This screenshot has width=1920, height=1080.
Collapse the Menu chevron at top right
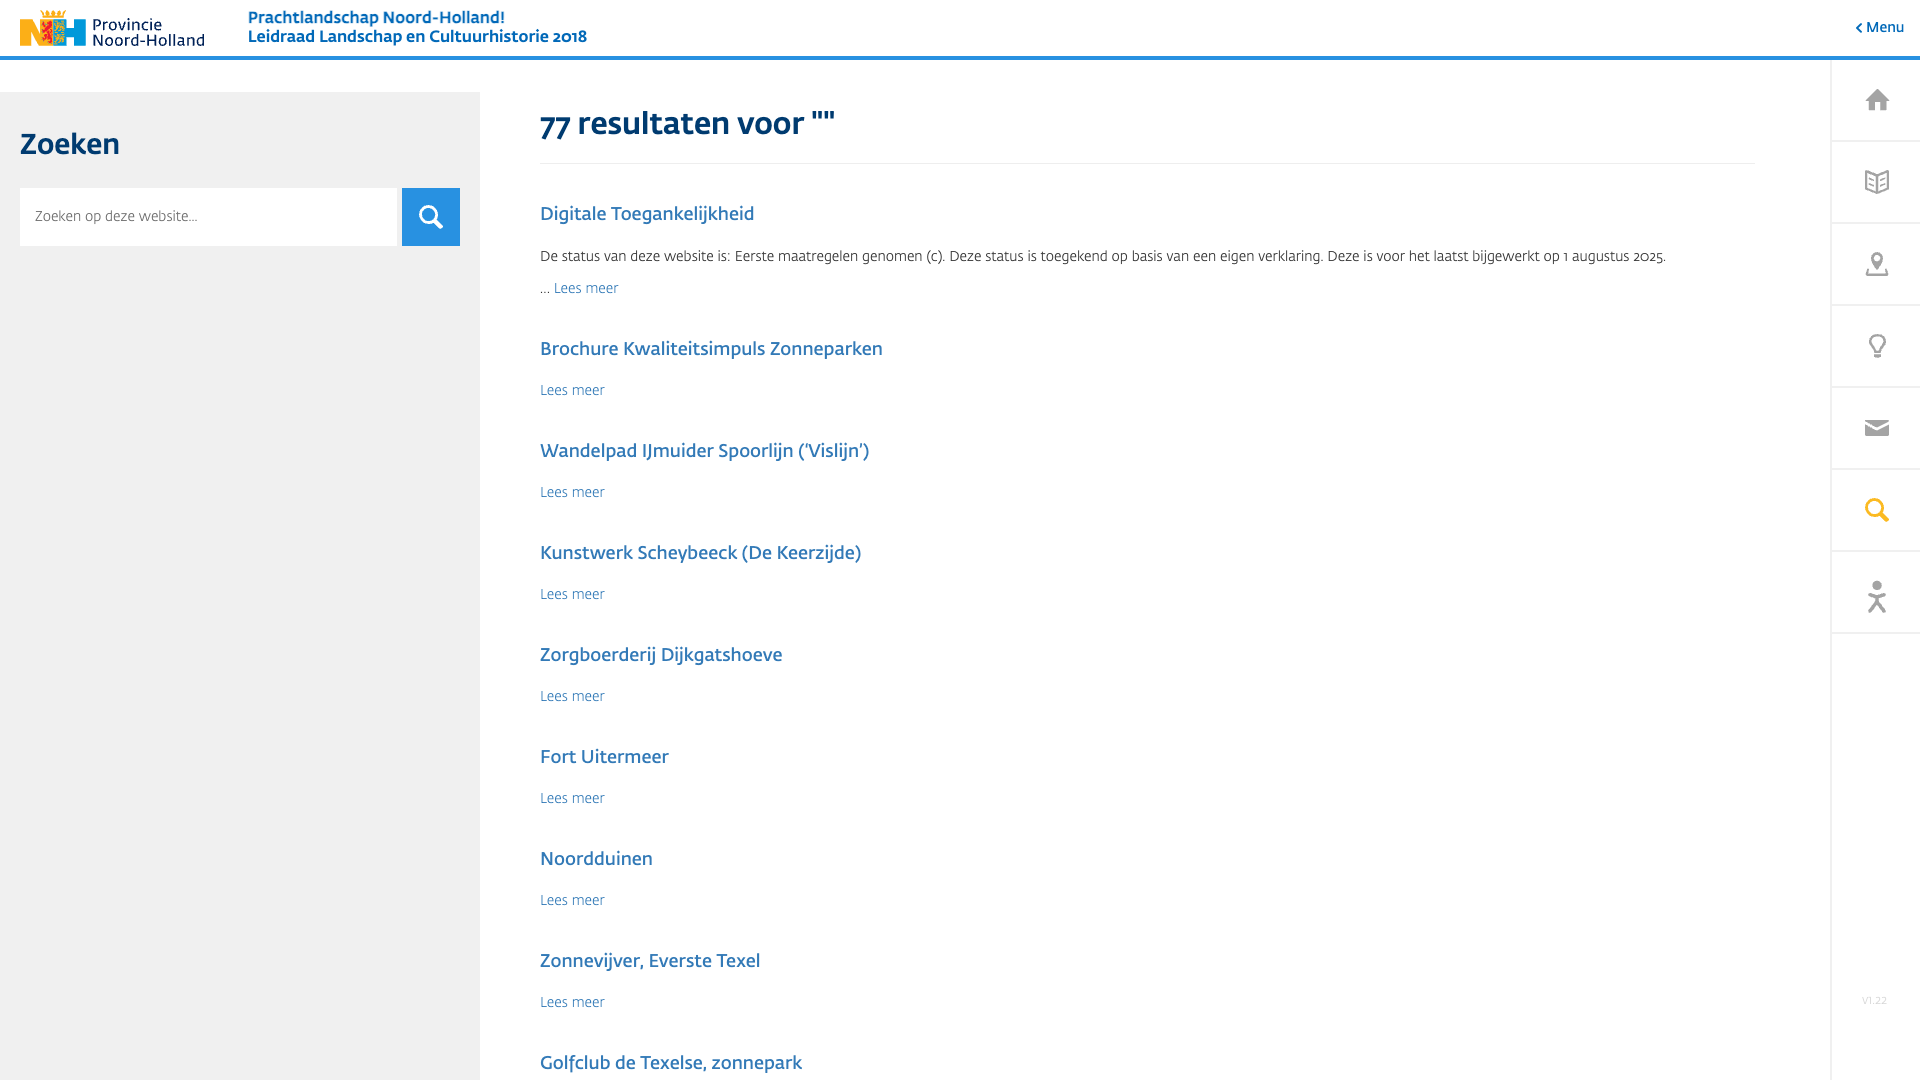pos(1879,28)
